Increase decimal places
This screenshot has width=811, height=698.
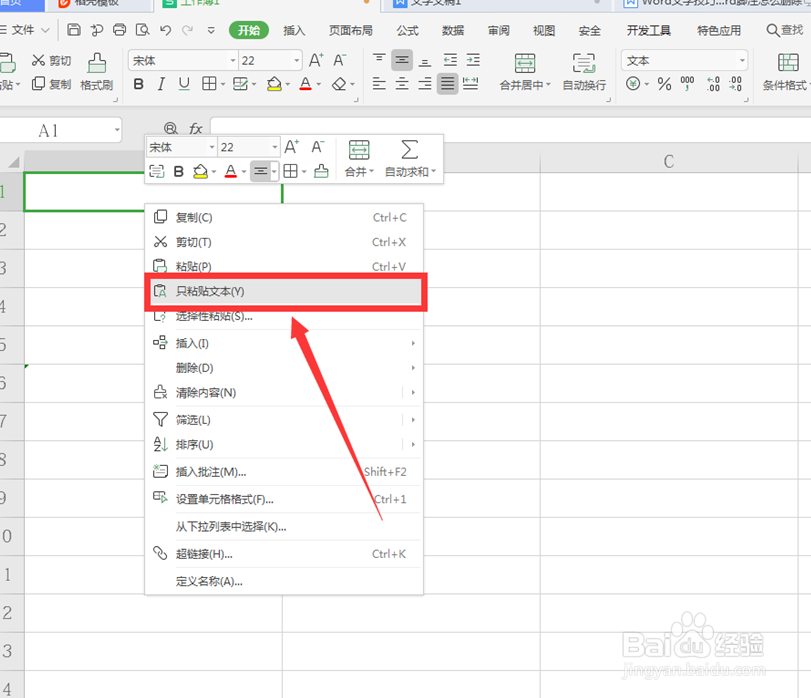(713, 84)
